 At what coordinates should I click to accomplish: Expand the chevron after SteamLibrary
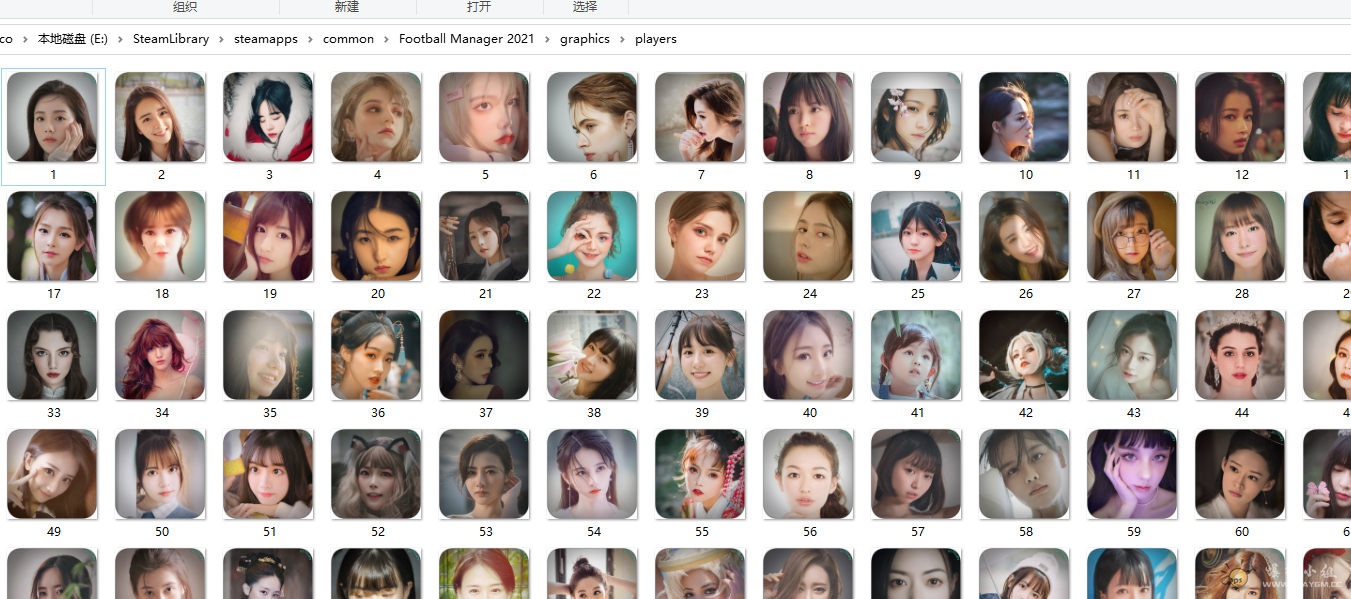coord(222,39)
